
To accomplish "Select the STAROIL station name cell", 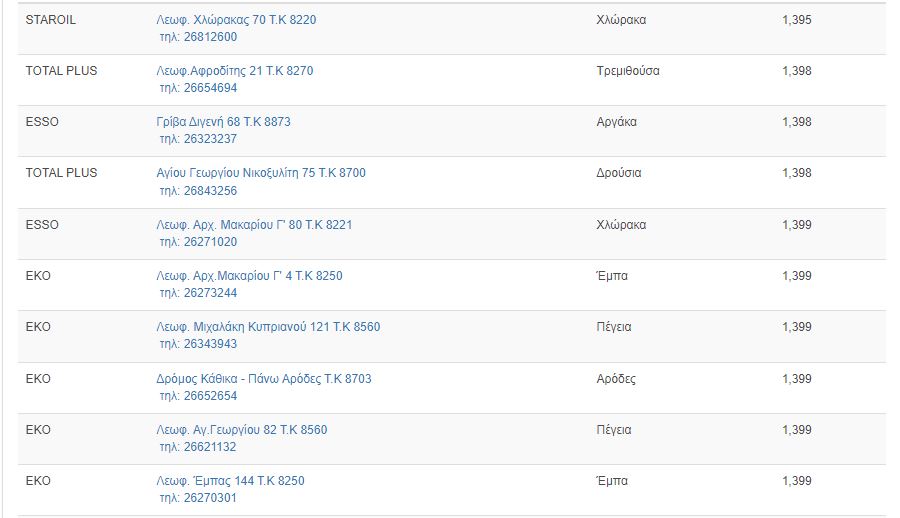I will 51,20.
